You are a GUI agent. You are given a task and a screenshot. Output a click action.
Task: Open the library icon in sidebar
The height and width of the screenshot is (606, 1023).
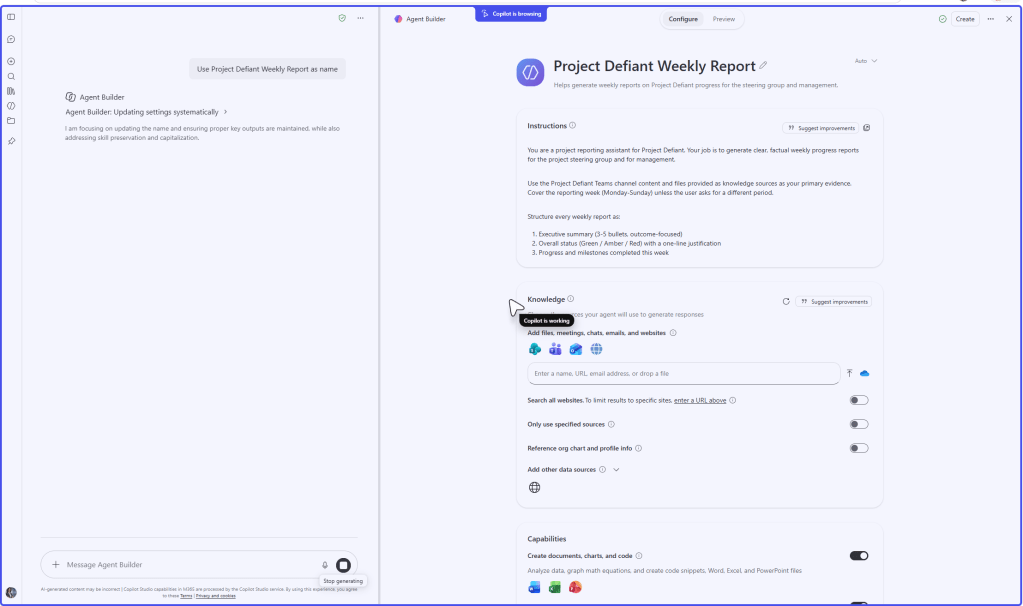11,91
